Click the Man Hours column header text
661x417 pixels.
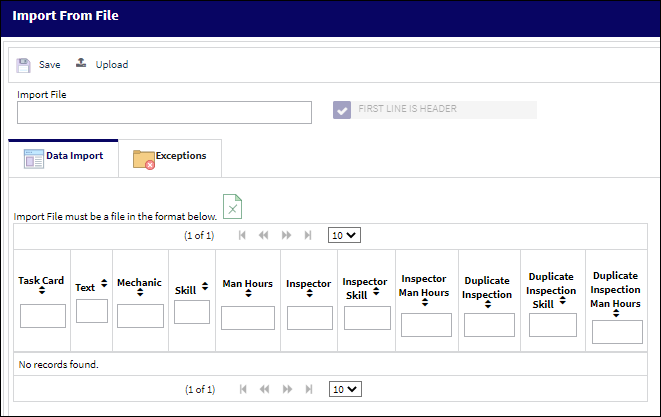(x=247, y=284)
